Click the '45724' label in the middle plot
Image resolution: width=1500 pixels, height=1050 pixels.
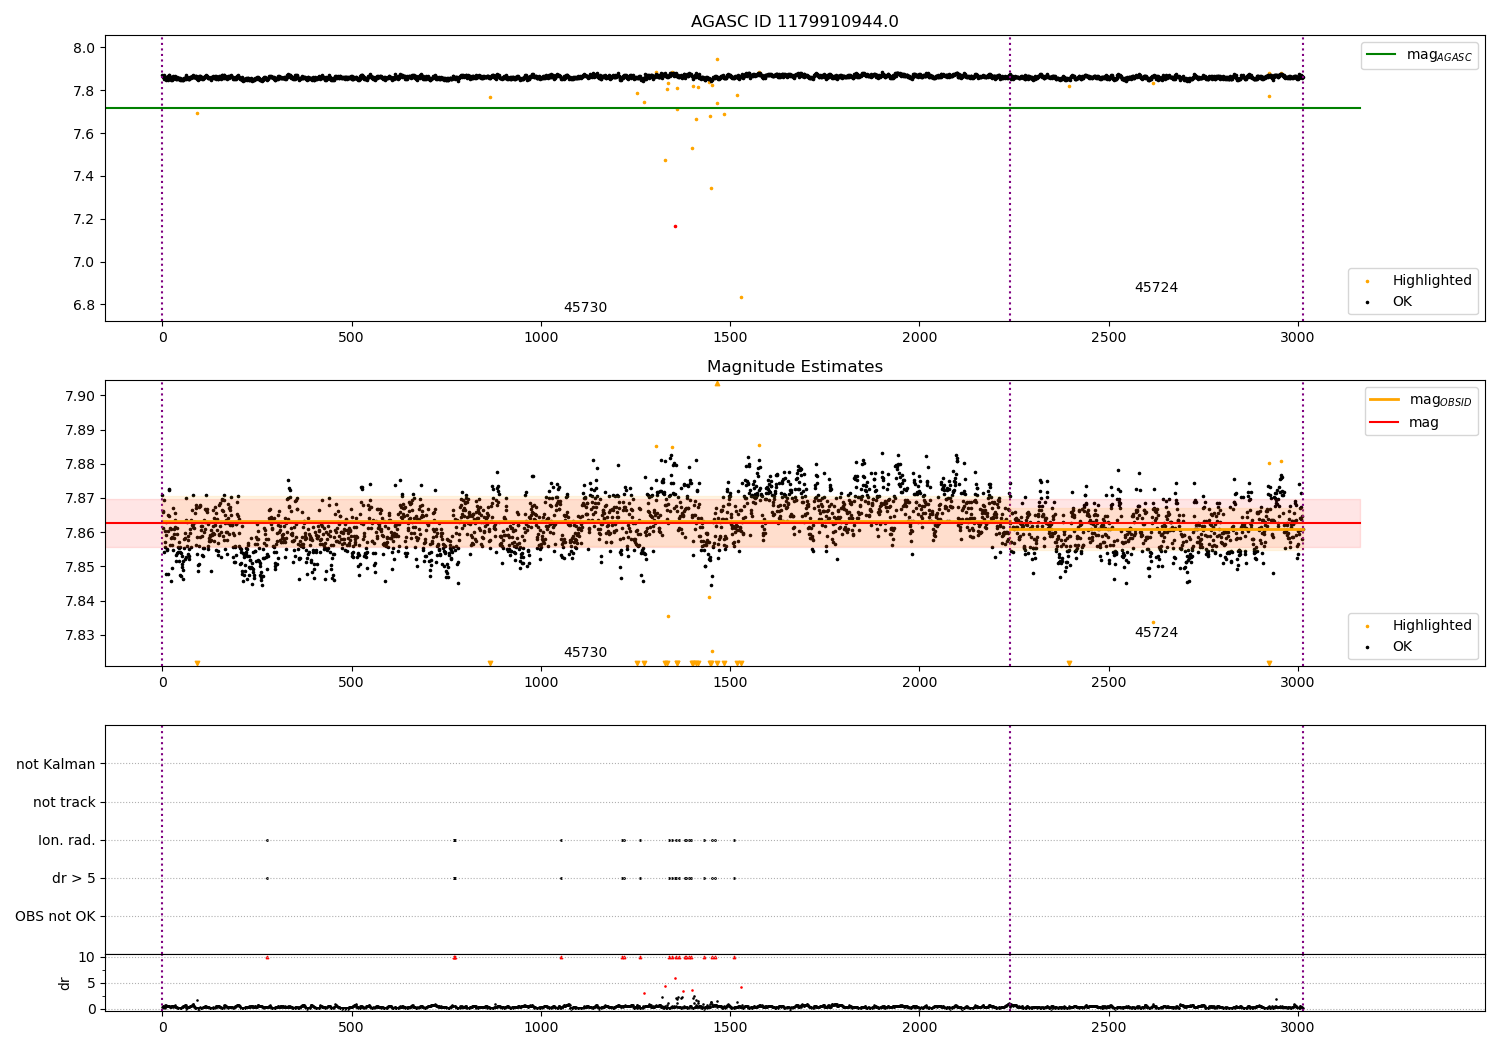(x=1156, y=632)
